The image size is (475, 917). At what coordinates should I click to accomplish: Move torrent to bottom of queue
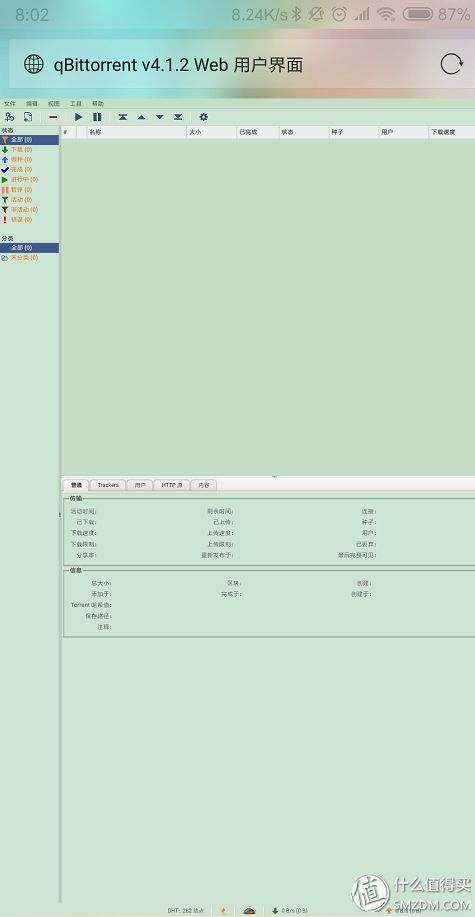point(178,117)
